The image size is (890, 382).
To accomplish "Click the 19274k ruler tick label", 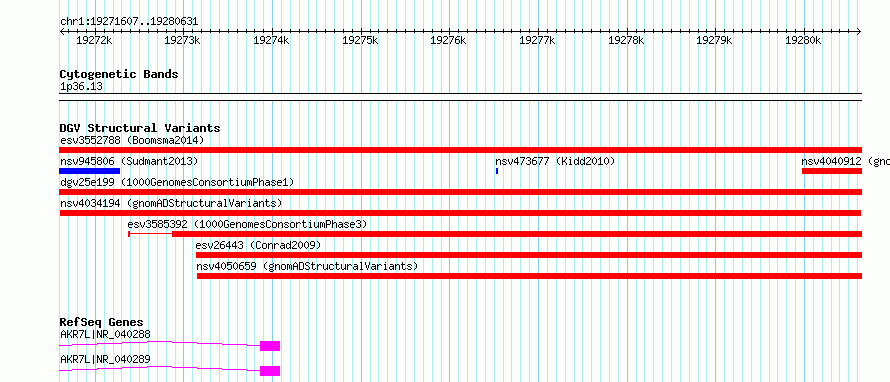I will (271, 40).
